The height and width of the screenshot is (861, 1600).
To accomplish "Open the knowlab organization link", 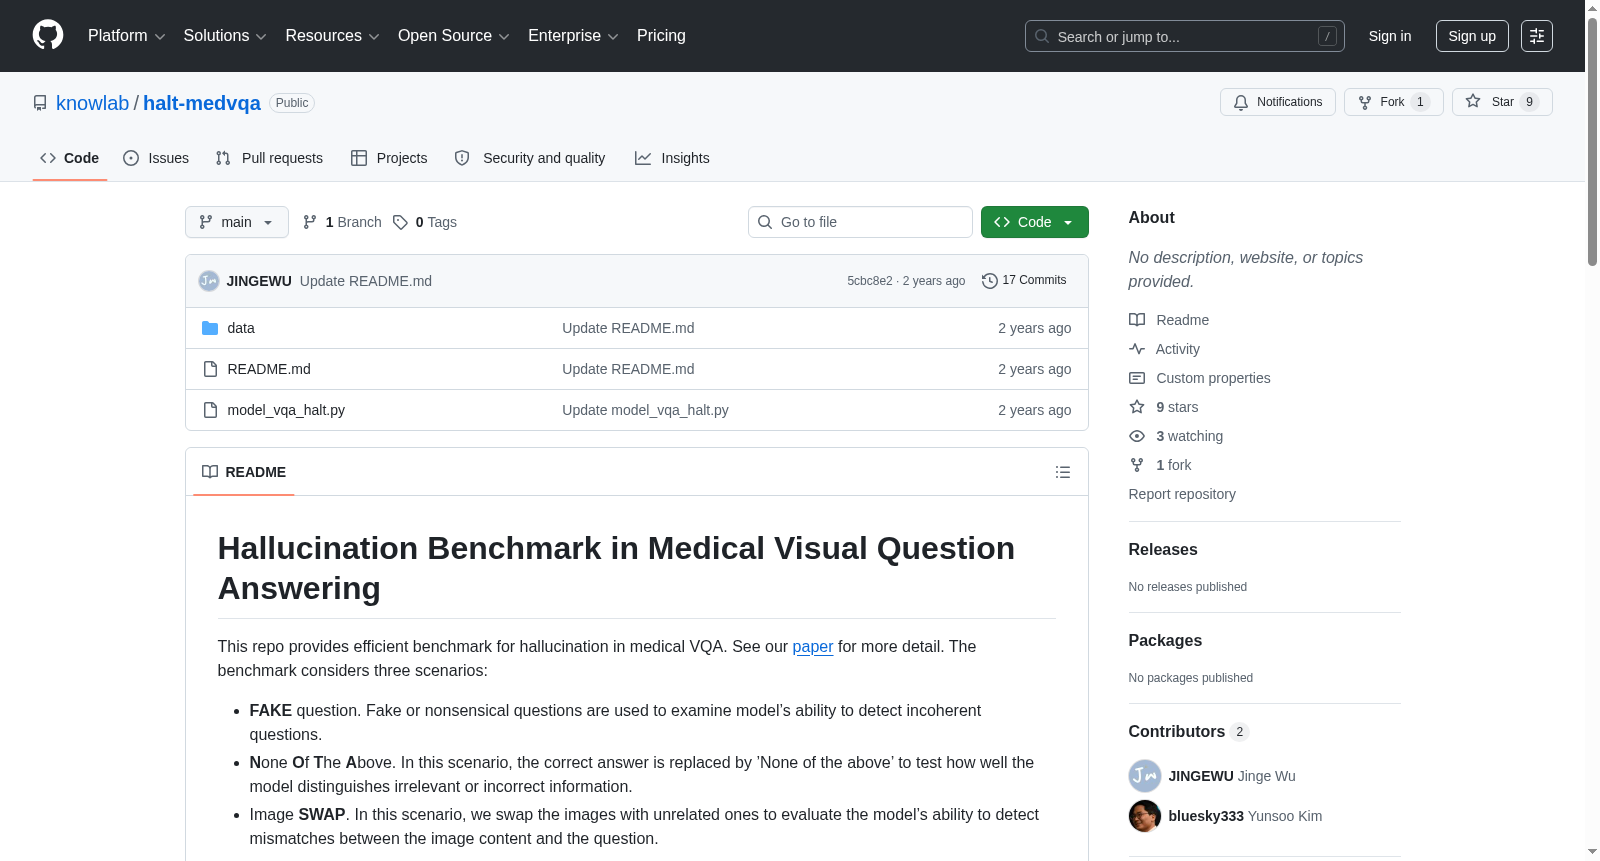I will (93, 103).
